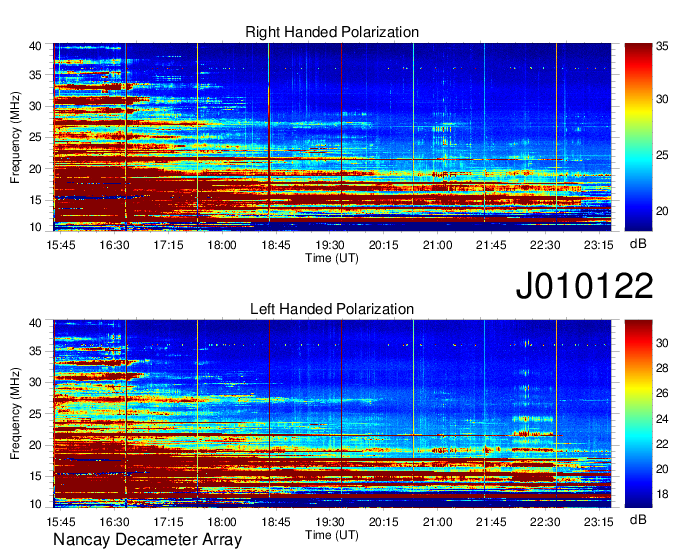This screenshot has width=680, height=552.
Task: Click the 28 tick on Left Handed colorbar
Action: coord(662,368)
